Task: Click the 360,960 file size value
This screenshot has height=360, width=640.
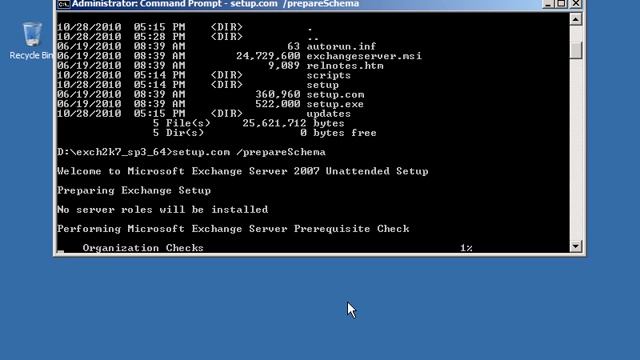Action: coord(278,95)
